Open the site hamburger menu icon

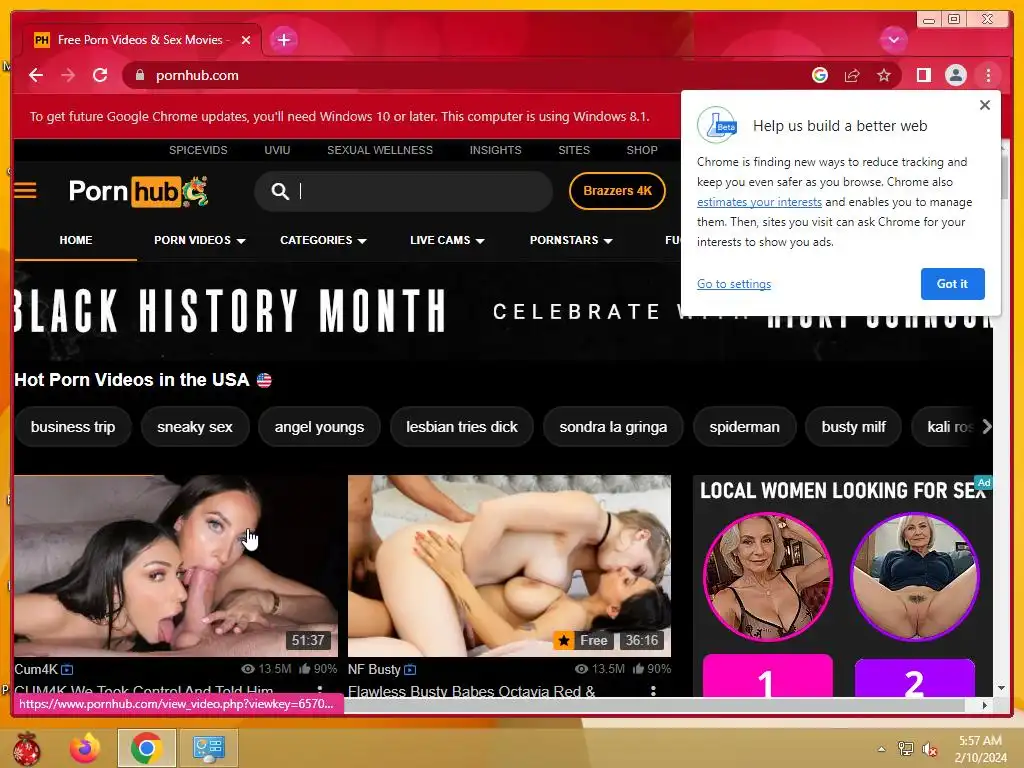click(x=25, y=191)
